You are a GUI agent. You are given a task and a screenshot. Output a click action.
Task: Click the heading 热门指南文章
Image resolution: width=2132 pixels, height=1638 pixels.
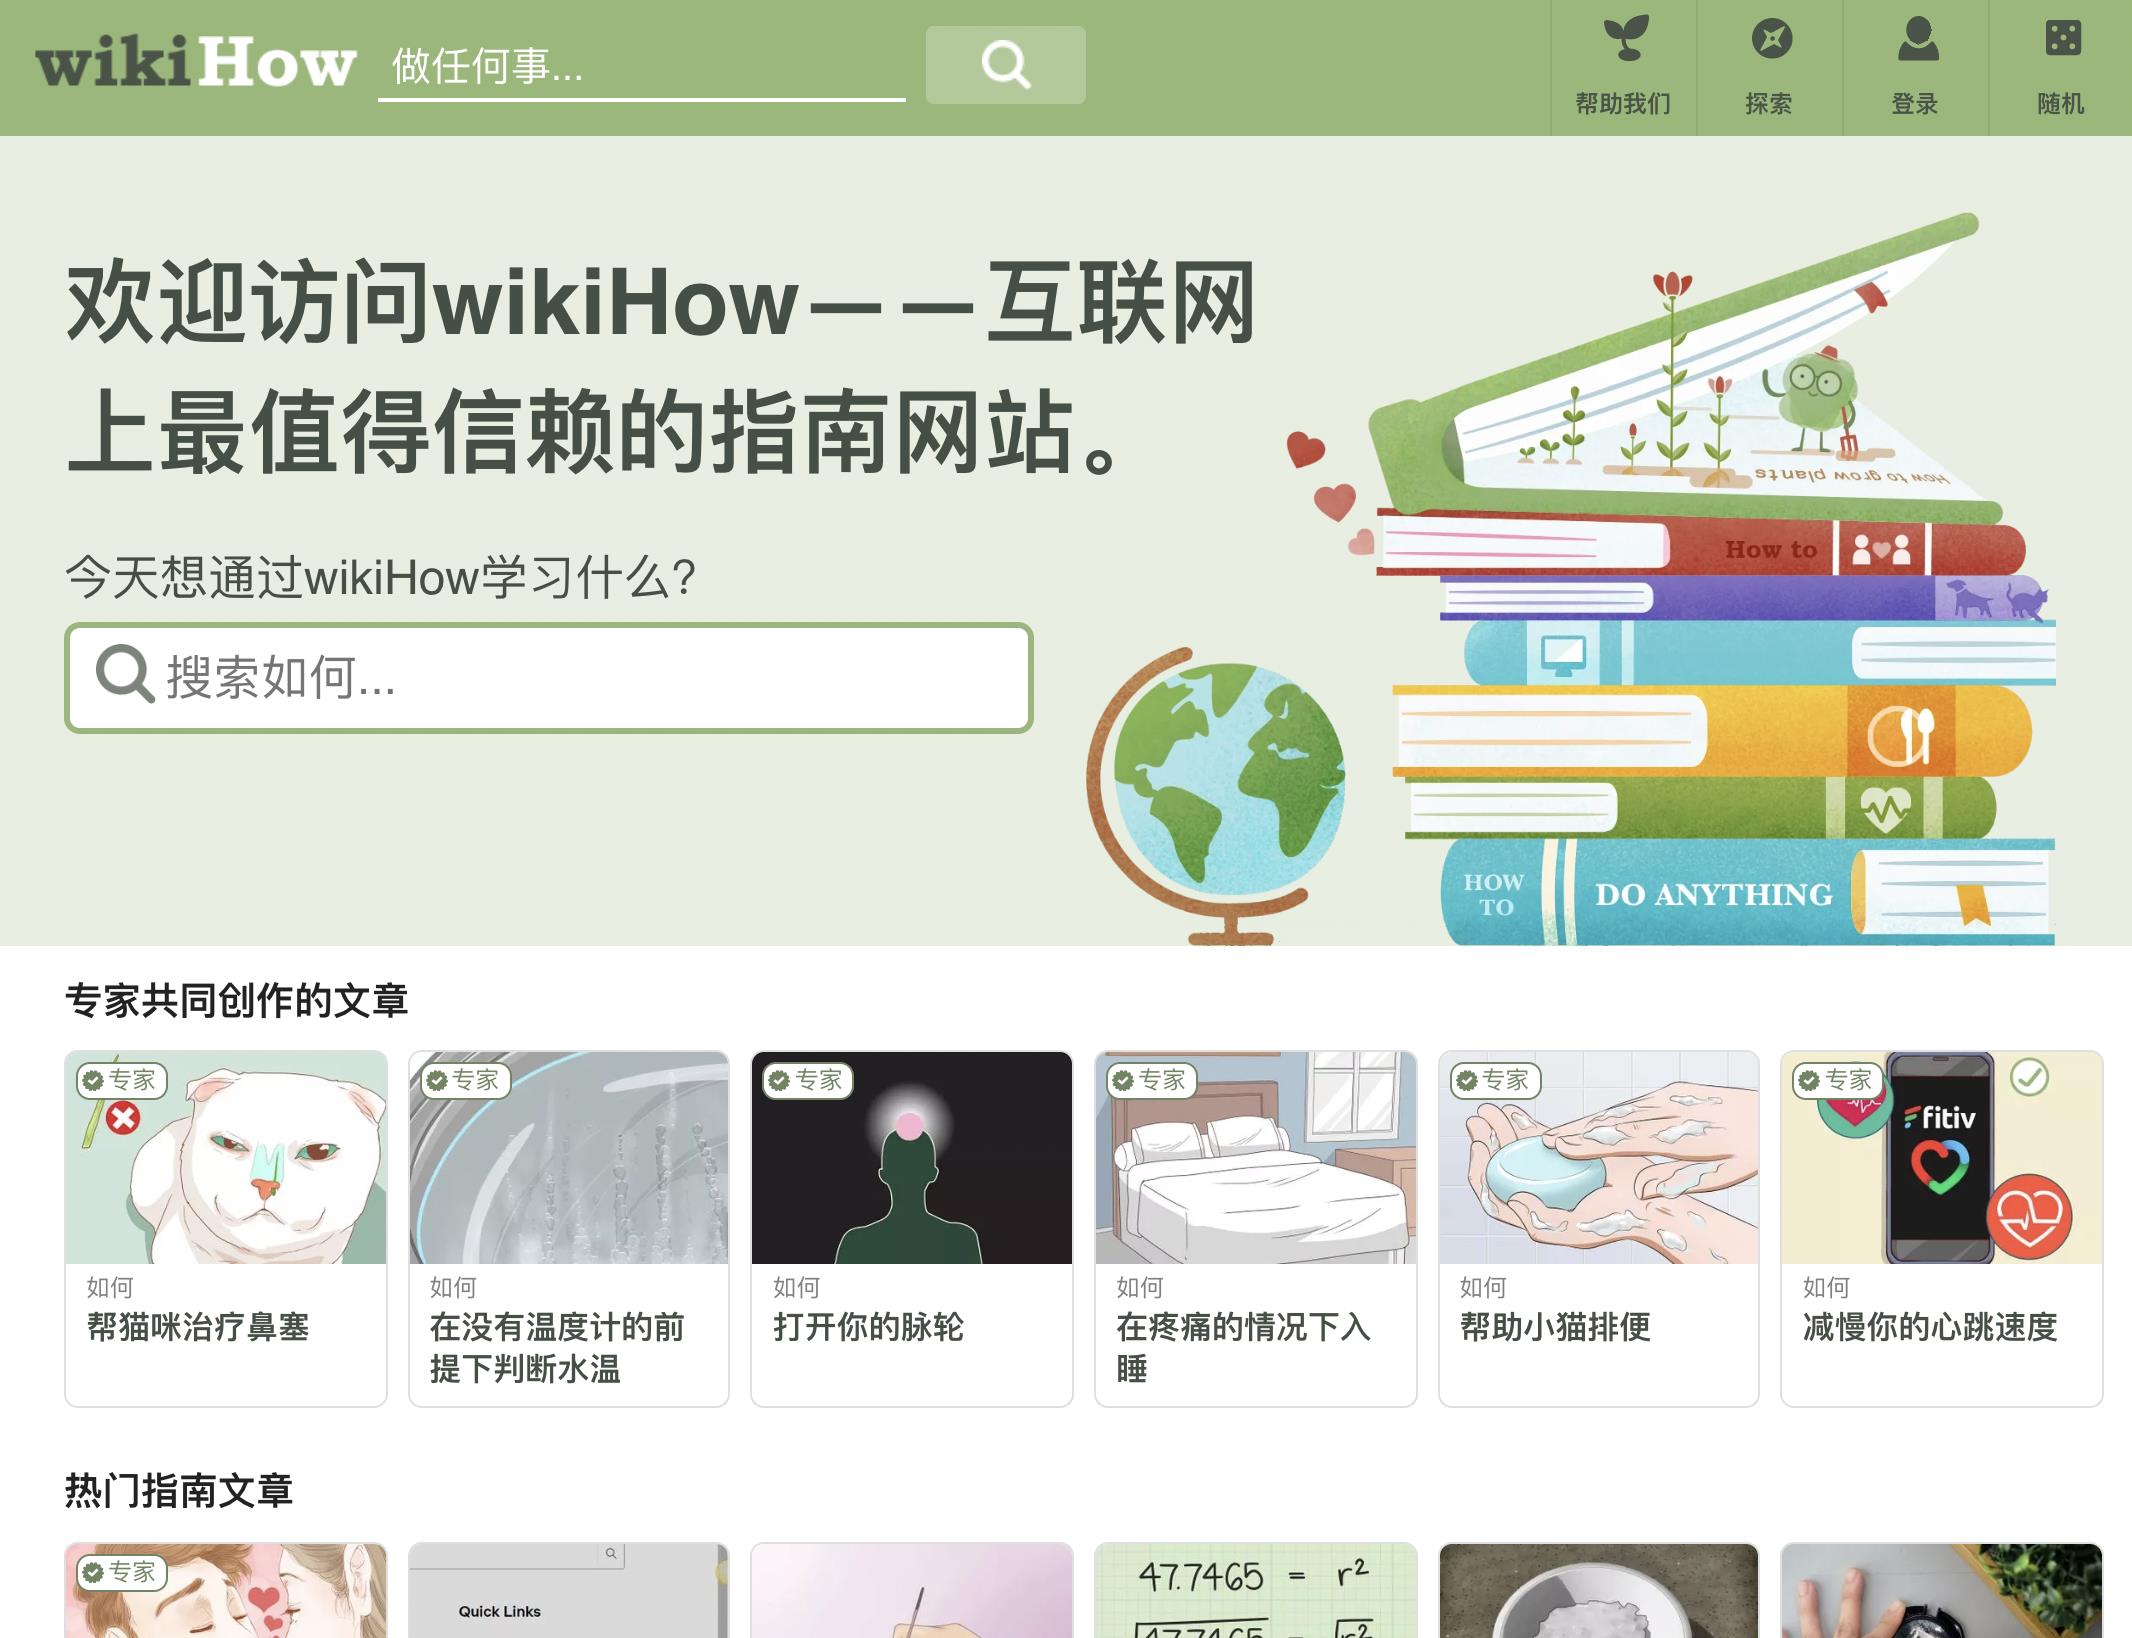coord(179,1490)
